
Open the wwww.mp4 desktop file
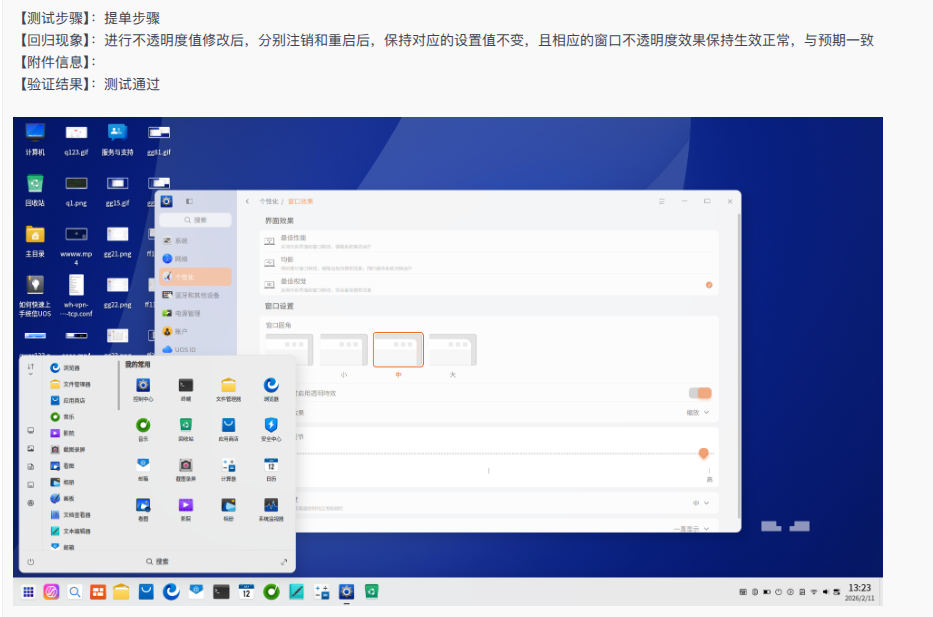(x=76, y=245)
